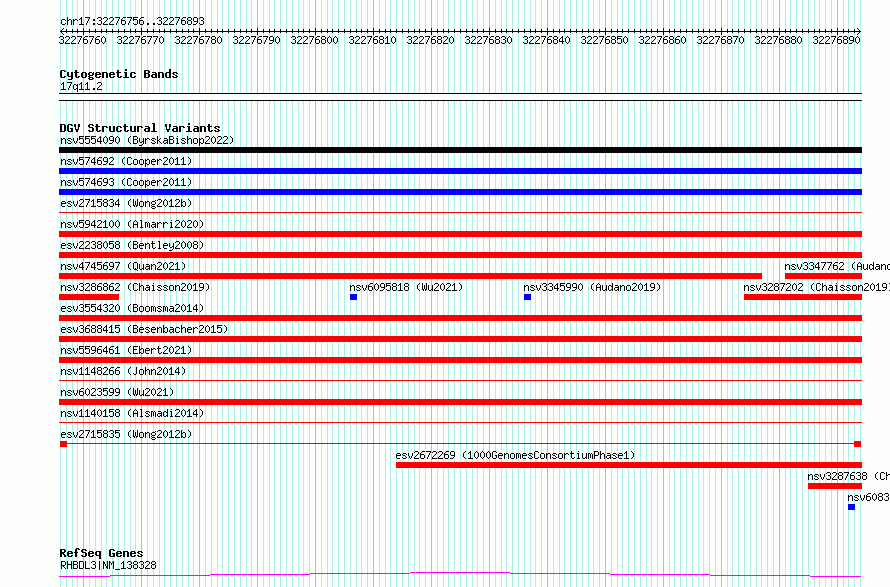Click the red bar under esv2672269
The height and width of the screenshot is (587, 890).
tap(629, 465)
